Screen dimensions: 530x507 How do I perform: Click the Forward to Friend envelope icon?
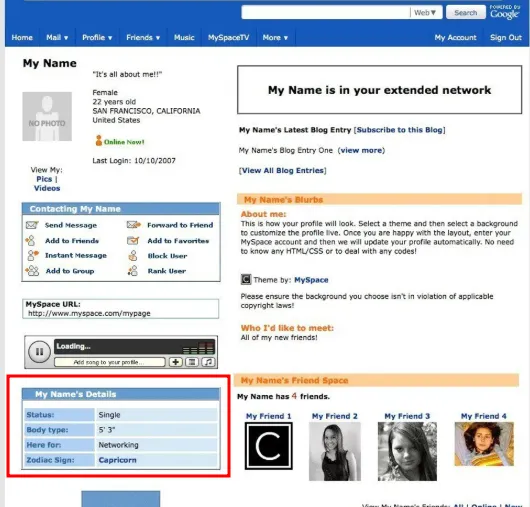tap(134, 224)
